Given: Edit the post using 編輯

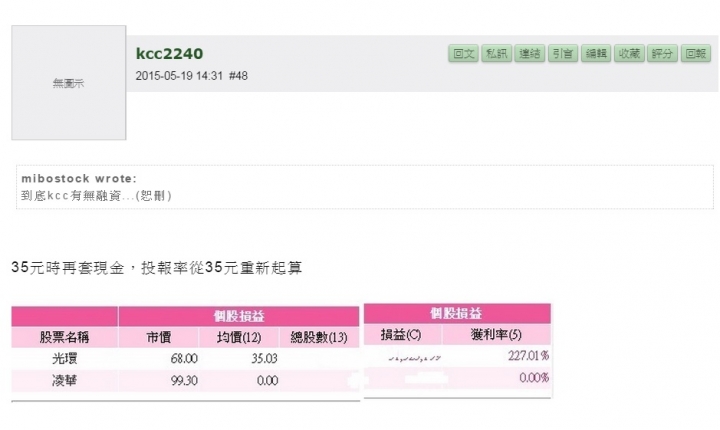Looking at the screenshot, I should pyautogui.click(x=596, y=54).
